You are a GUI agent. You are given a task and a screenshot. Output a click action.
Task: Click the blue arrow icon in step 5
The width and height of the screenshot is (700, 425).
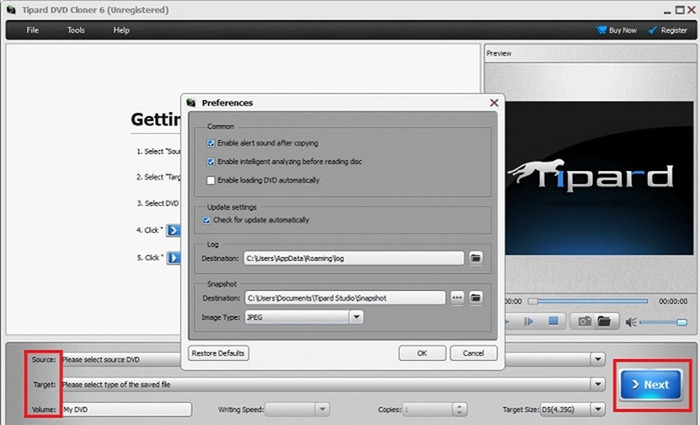(174, 258)
